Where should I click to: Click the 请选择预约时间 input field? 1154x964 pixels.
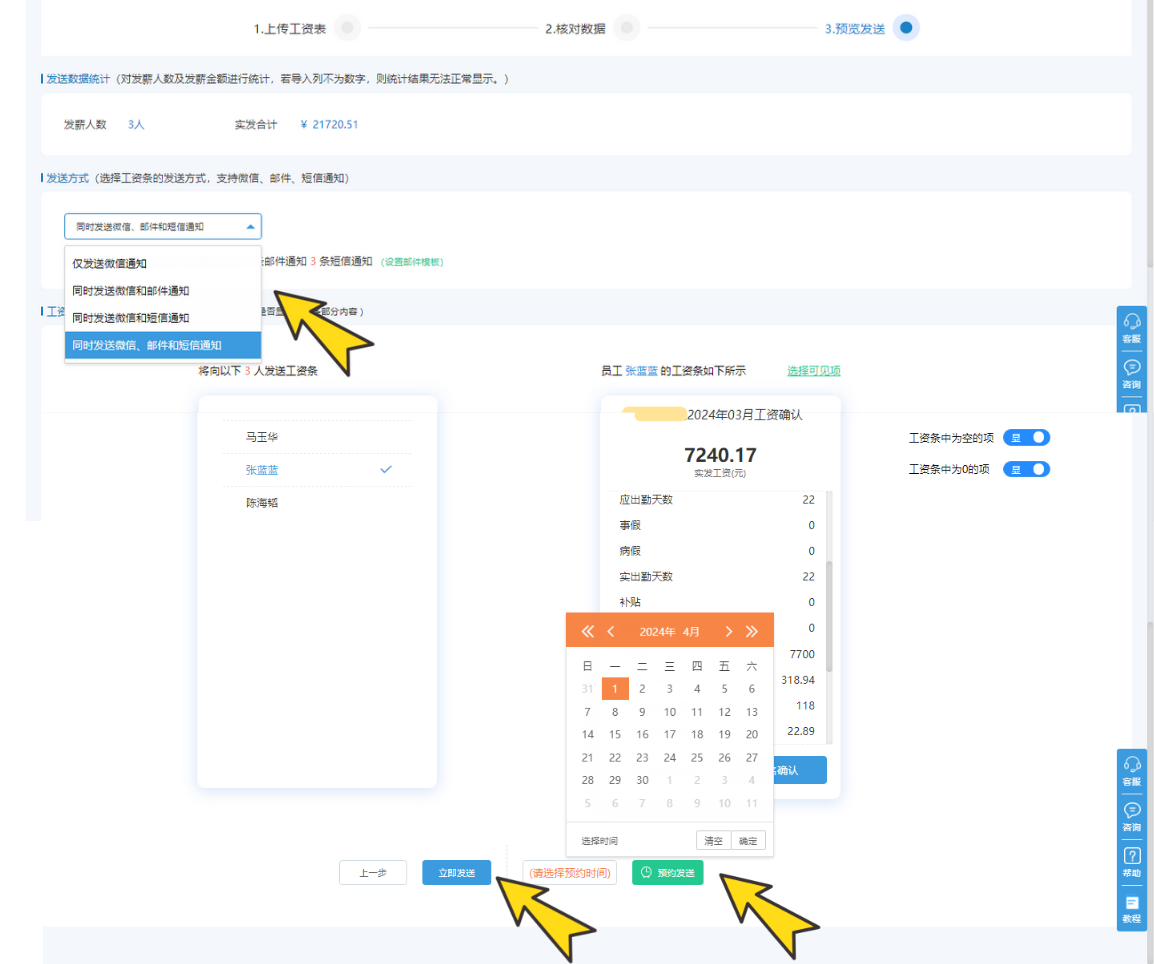(x=569, y=872)
